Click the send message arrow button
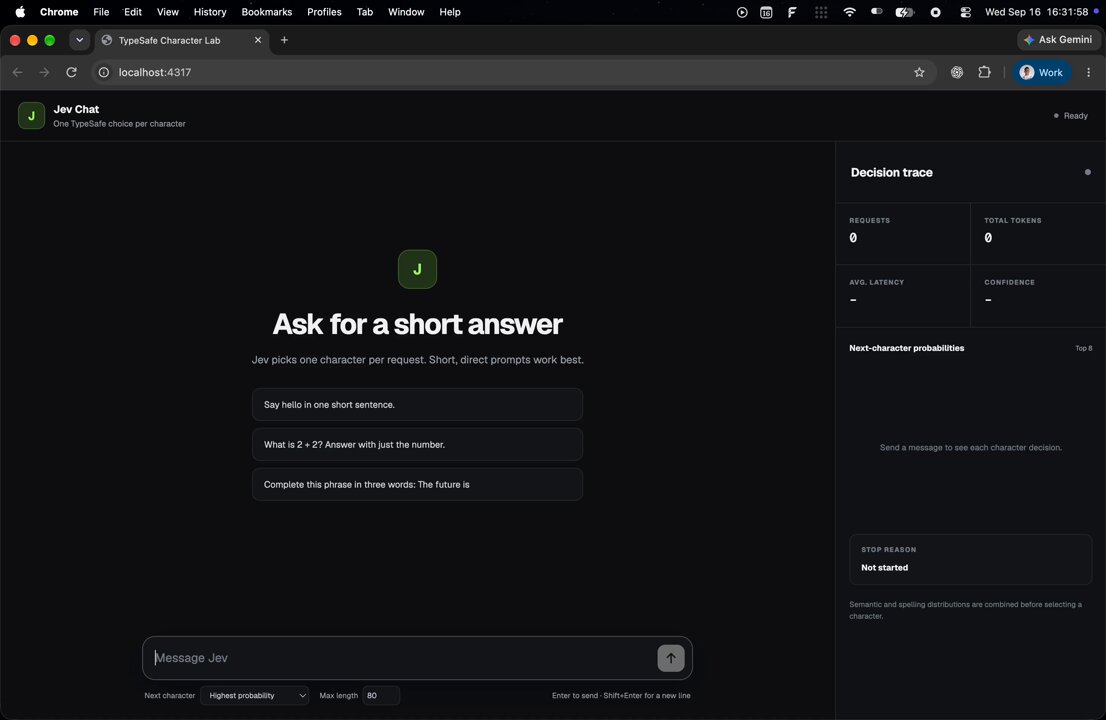 [671, 658]
